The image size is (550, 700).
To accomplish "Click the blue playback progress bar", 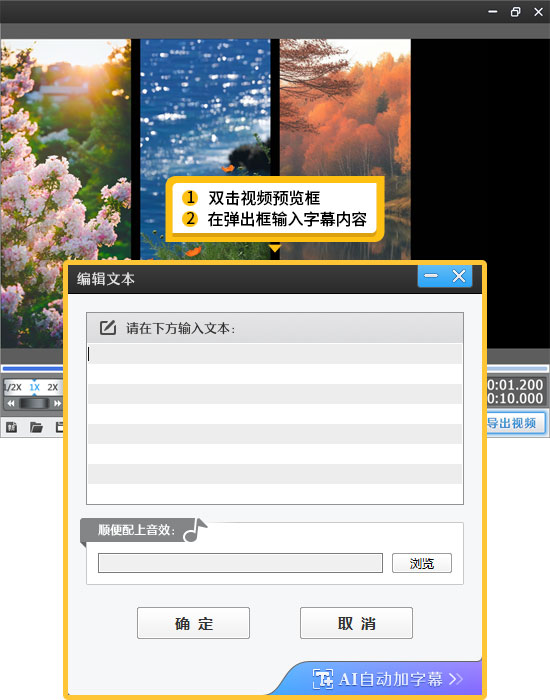I will click(x=32, y=369).
